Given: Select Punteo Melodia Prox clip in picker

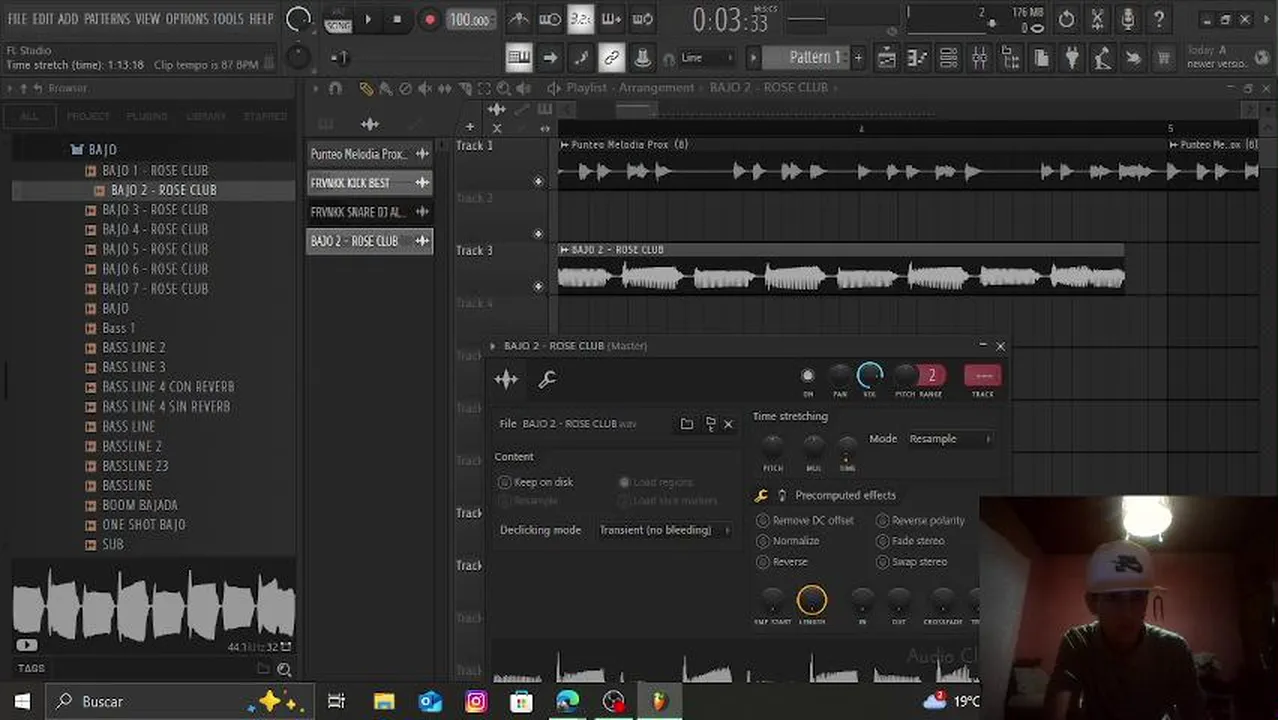Looking at the screenshot, I should 369,154.
